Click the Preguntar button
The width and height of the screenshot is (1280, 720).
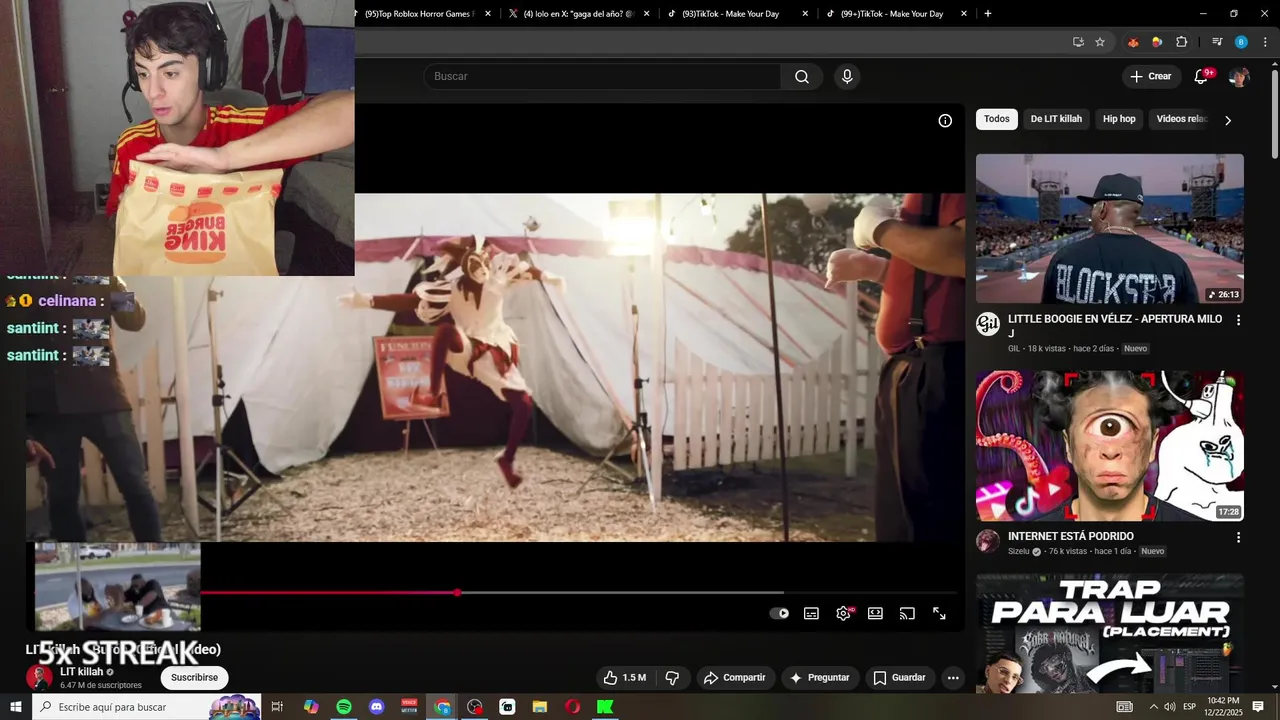tap(819, 678)
